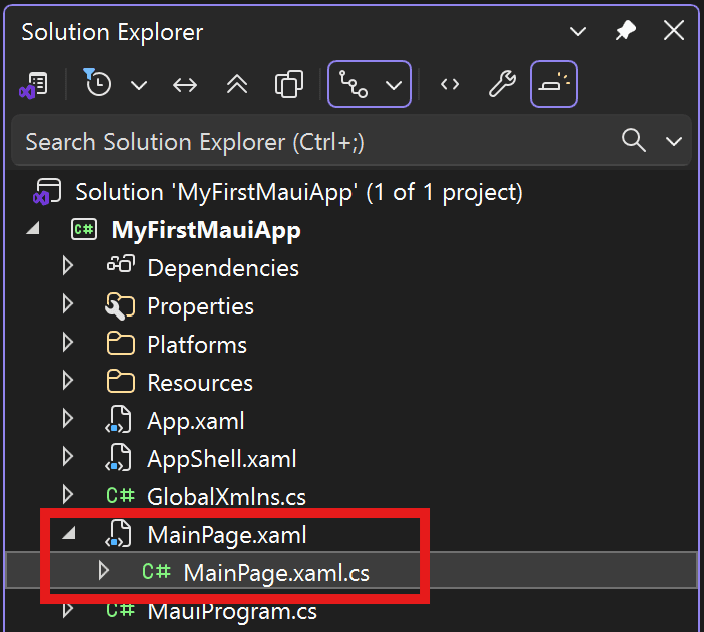
Task: Click the Solution icon beside 'MyFirstMauiApp'
Action: coord(47,192)
